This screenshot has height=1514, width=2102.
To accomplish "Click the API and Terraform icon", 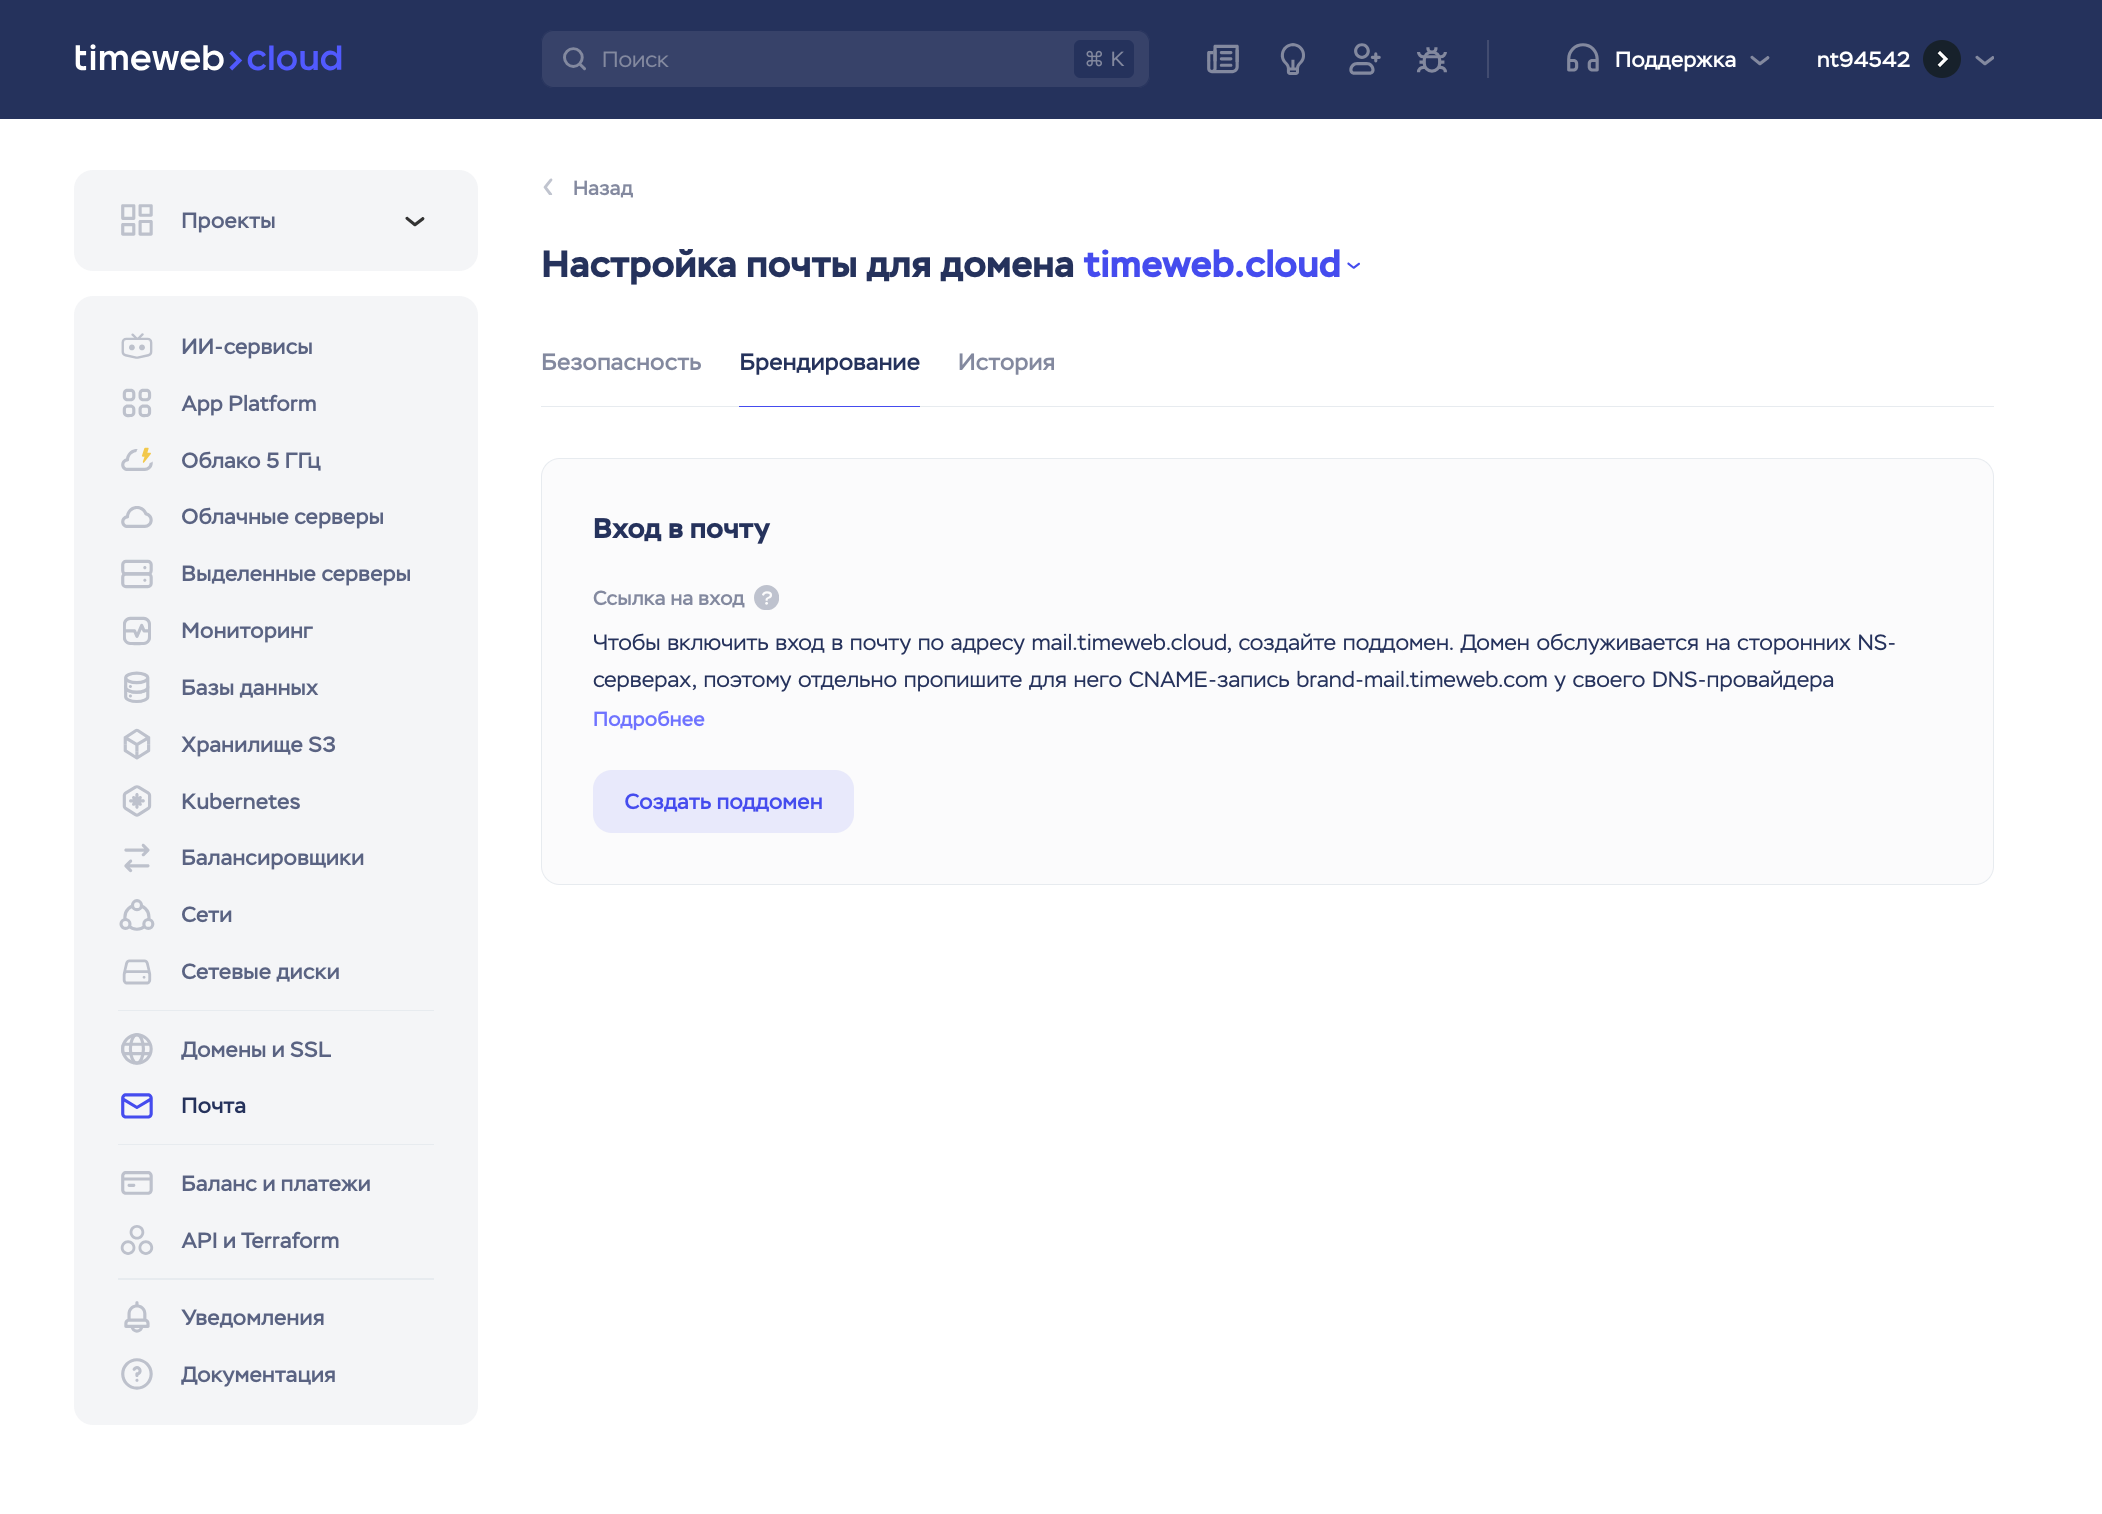I will (137, 1240).
